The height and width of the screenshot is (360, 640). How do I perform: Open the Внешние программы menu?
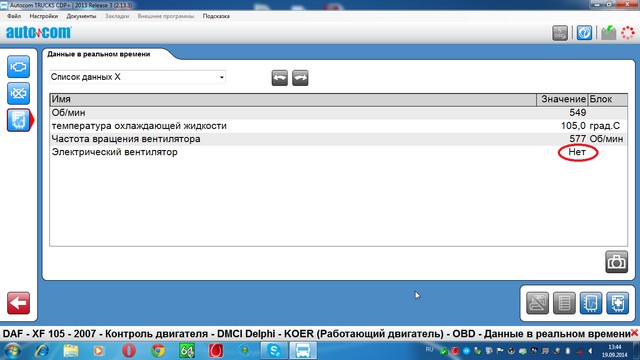[166, 16]
